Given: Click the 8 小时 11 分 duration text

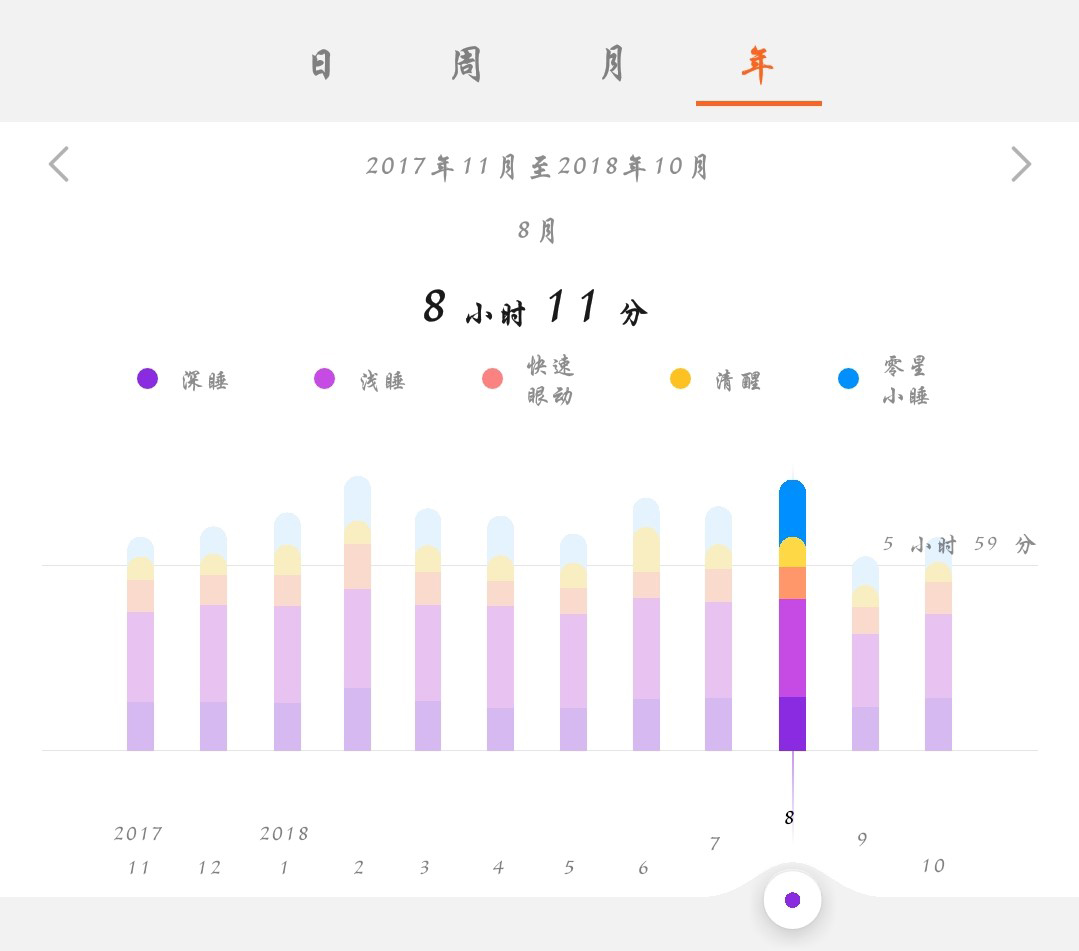Looking at the screenshot, I should [x=539, y=308].
